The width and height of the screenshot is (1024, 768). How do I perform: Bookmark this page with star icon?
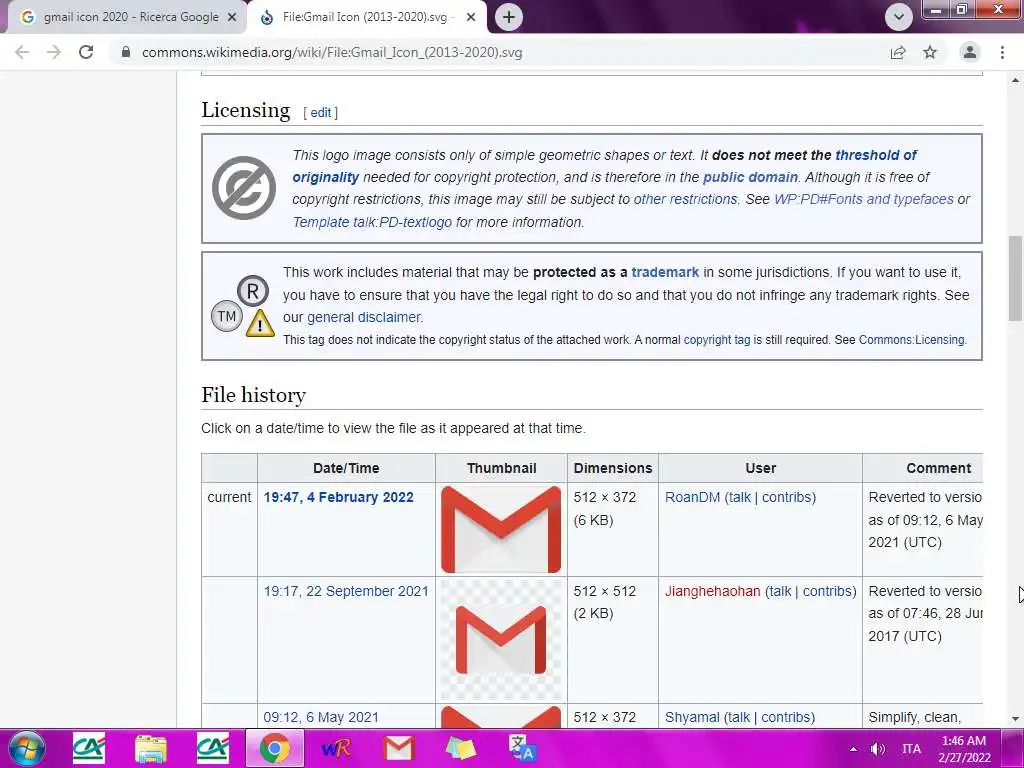tap(930, 52)
